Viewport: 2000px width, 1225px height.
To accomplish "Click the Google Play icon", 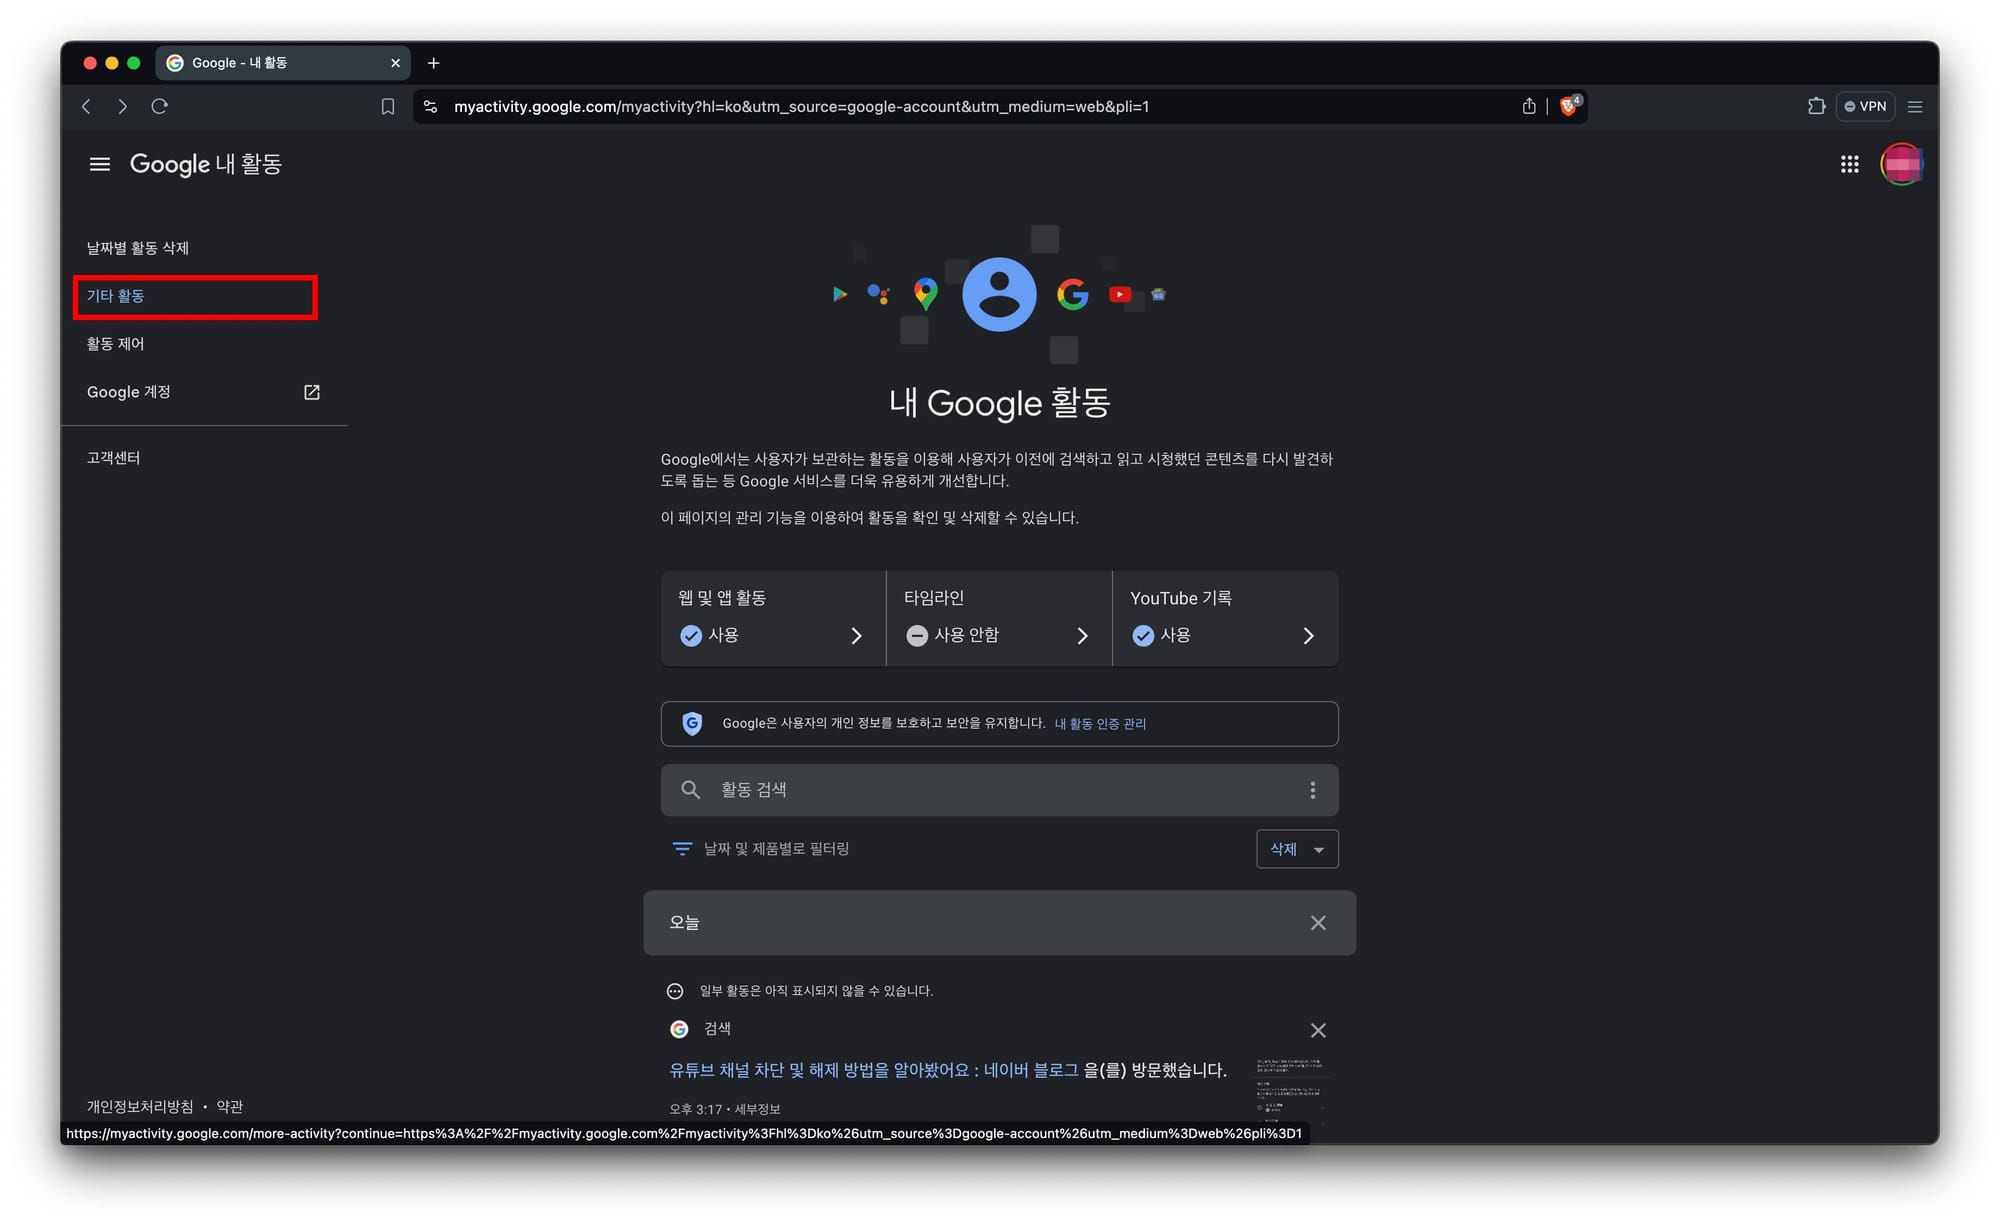I will [836, 296].
